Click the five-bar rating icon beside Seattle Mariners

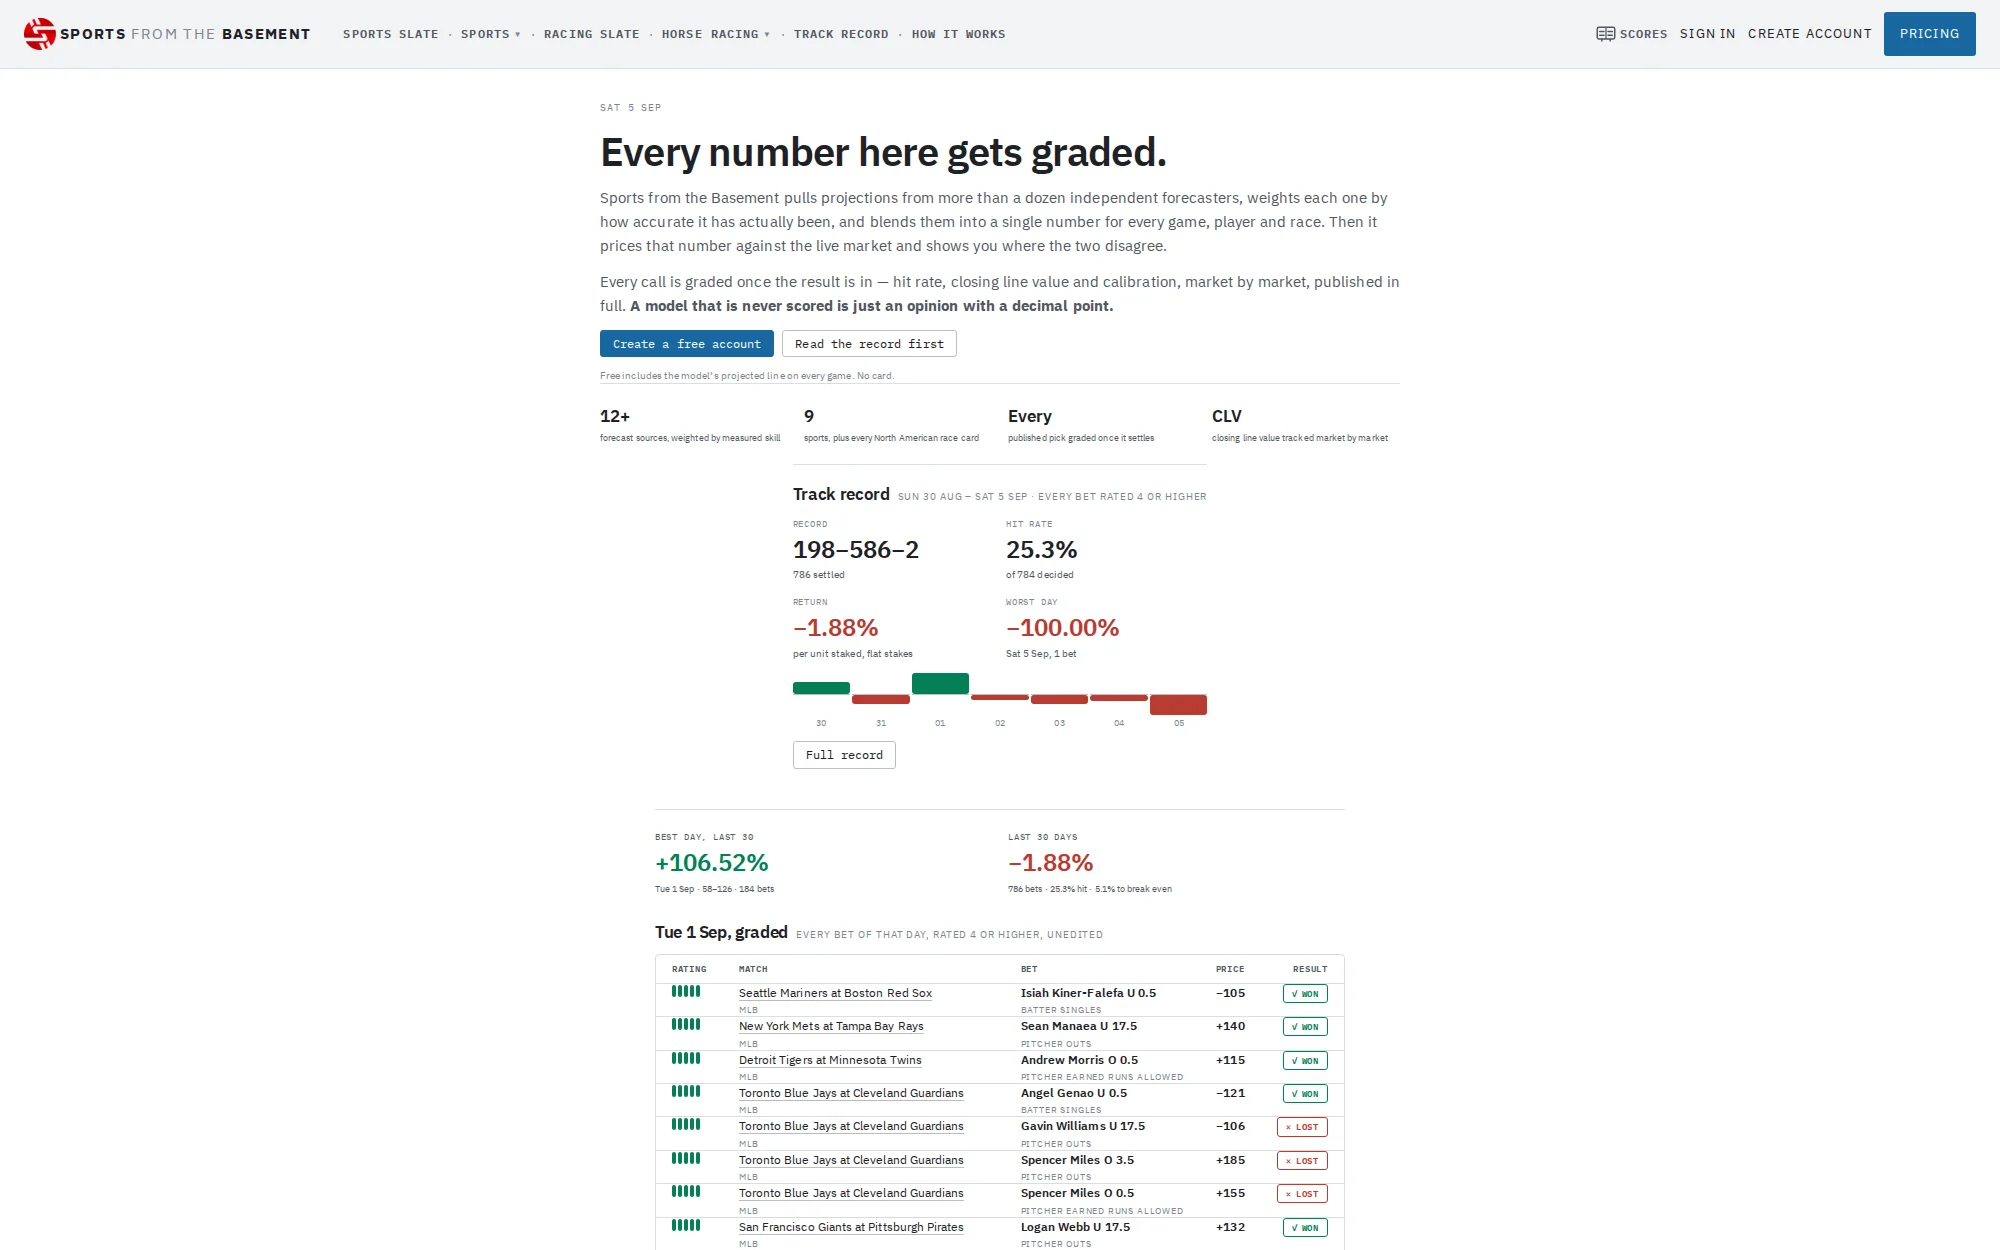click(686, 991)
